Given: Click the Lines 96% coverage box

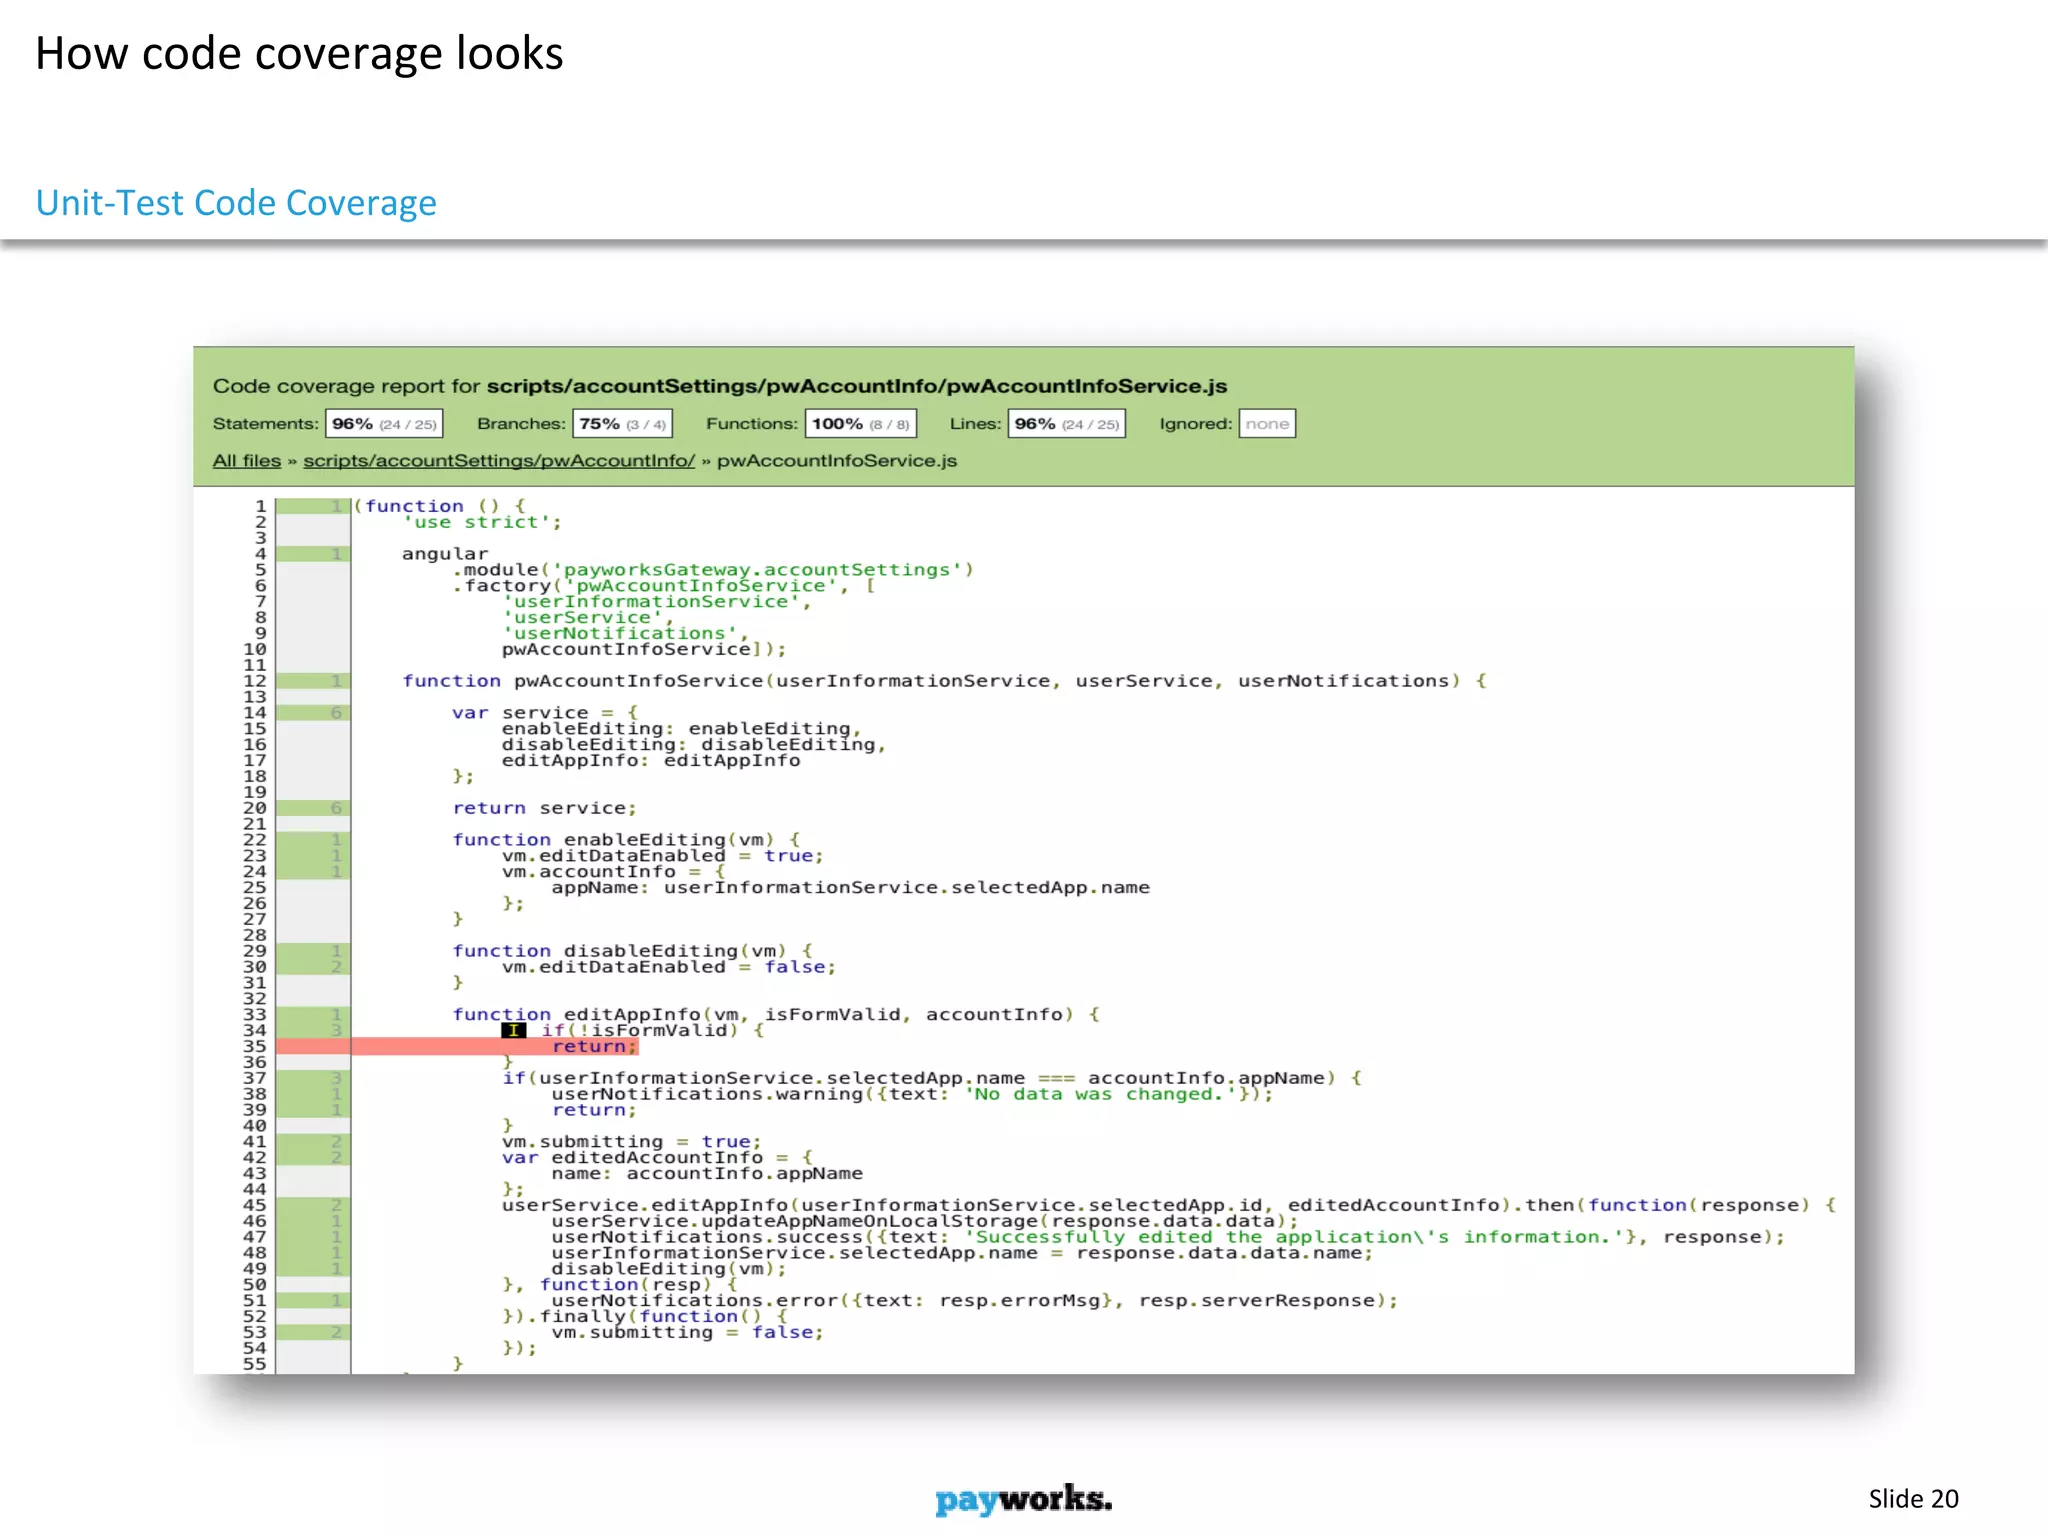Looking at the screenshot, I should pos(1066,424).
